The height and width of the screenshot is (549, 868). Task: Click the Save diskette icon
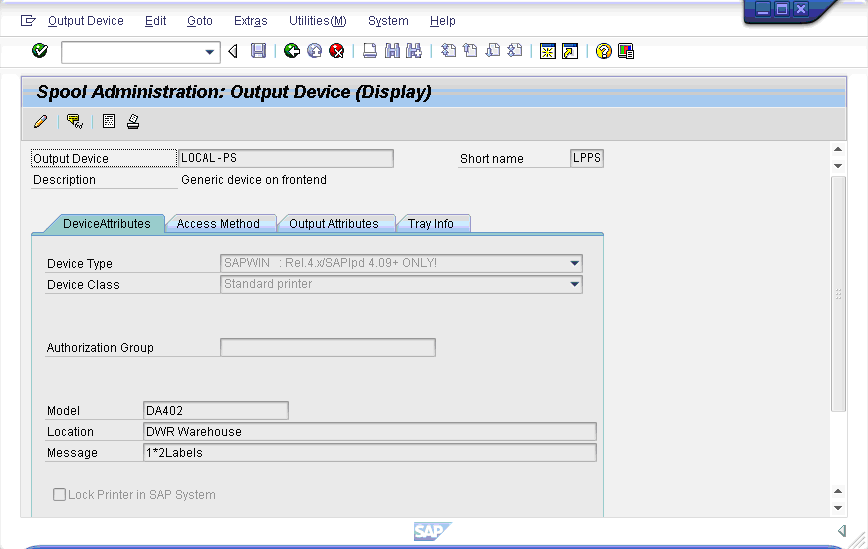point(258,51)
